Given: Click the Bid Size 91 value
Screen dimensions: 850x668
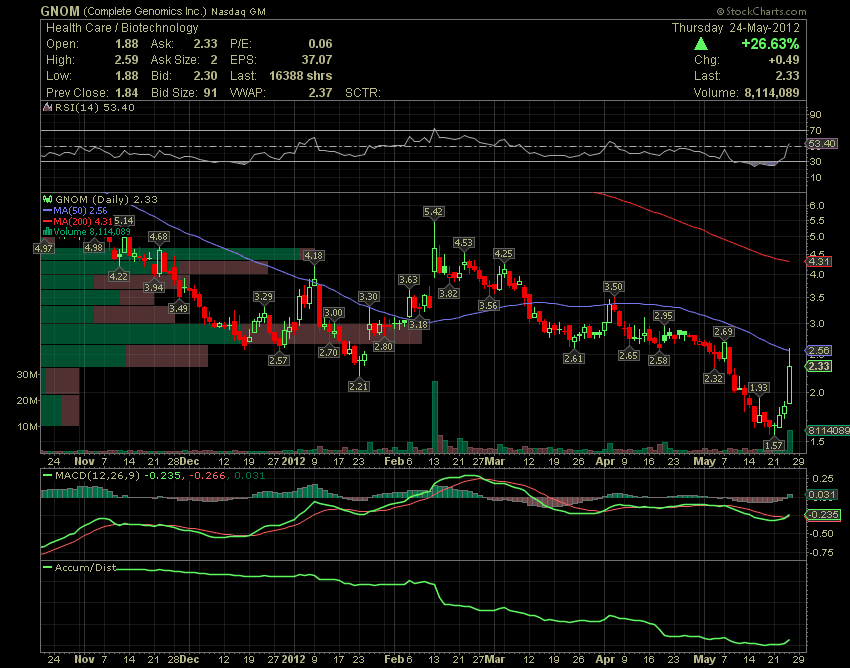Looking at the screenshot, I should (x=210, y=92).
